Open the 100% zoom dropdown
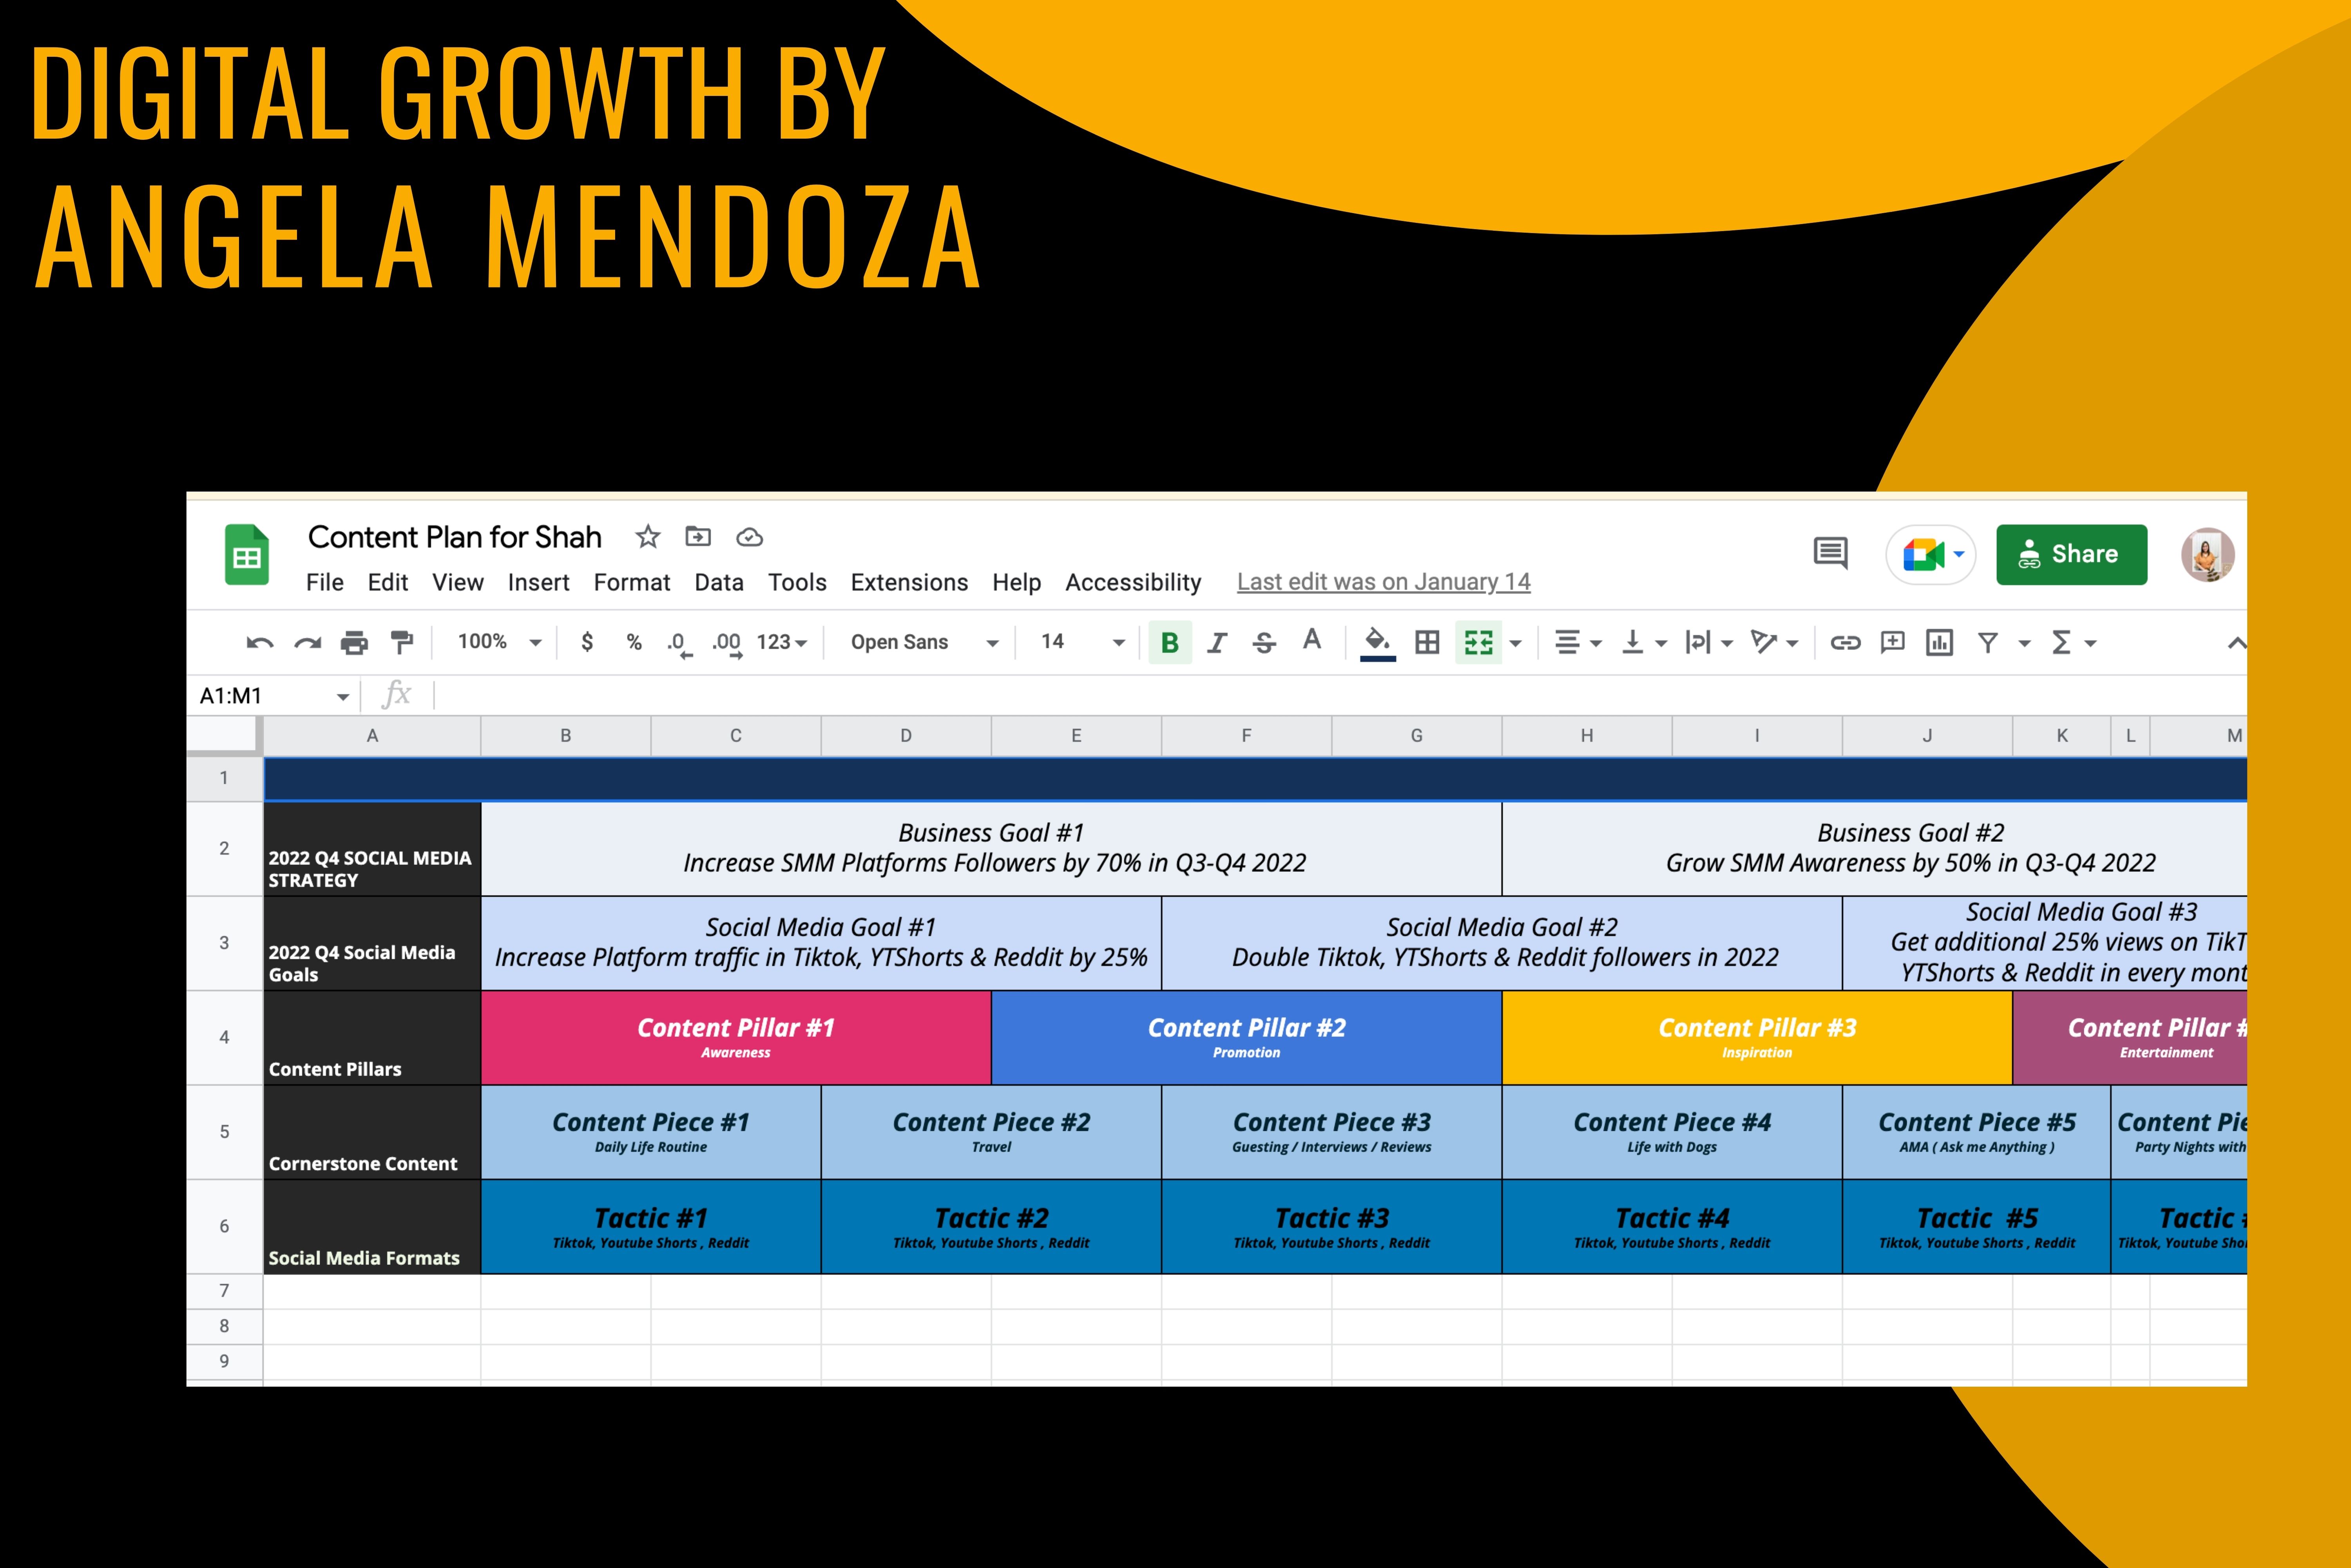Image resolution: width=2351 pixels, height=1568 pixels. click(x=499, y=642)
